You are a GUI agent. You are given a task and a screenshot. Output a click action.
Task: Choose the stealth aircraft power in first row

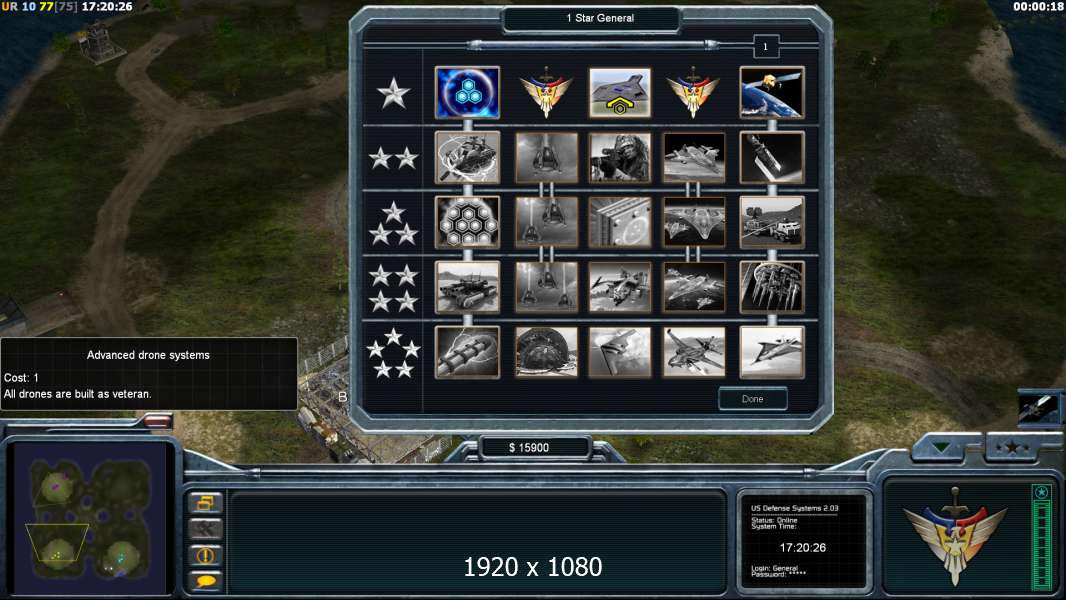[x=619, y=92]
